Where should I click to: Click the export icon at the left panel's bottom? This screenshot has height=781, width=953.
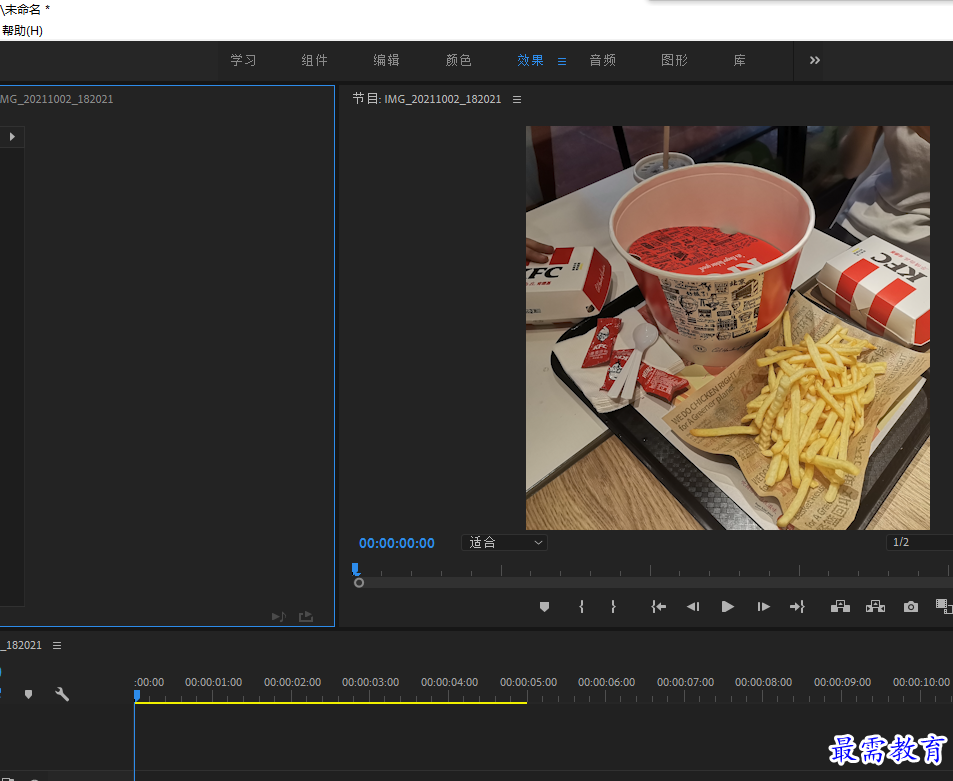(306, 617)
